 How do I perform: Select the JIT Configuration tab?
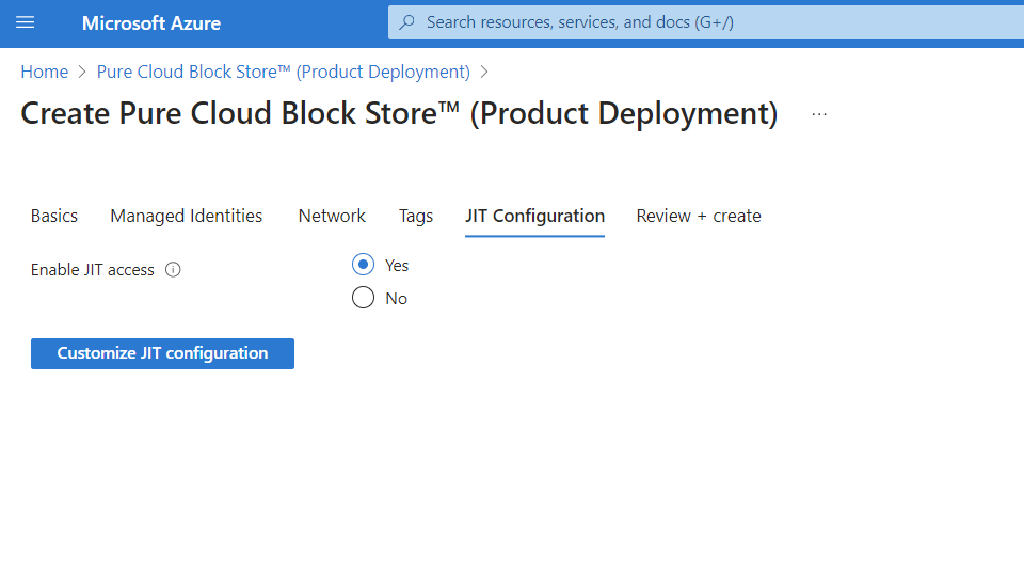[x=534, y=215]
